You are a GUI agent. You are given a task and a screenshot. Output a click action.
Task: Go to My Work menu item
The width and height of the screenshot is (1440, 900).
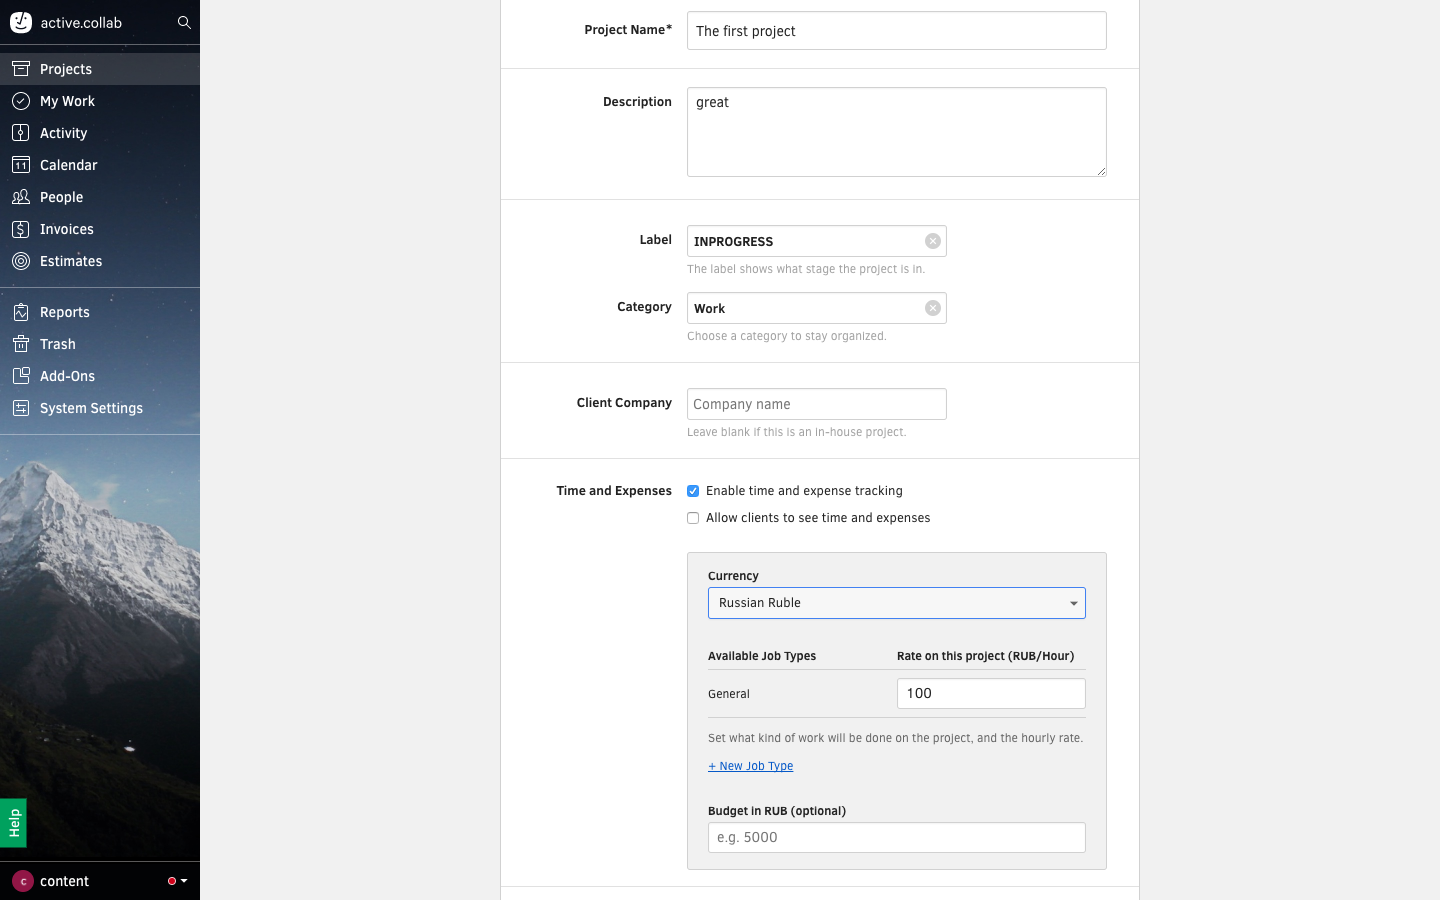67,101
